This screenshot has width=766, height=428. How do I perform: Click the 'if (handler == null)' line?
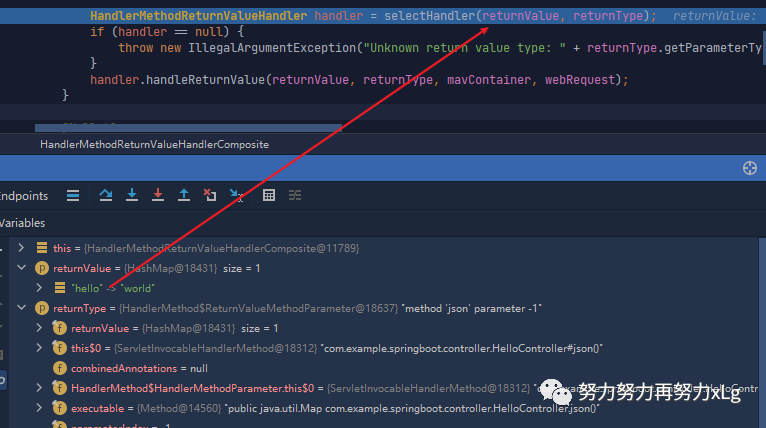pyautogui.click(x=167, y=32)
